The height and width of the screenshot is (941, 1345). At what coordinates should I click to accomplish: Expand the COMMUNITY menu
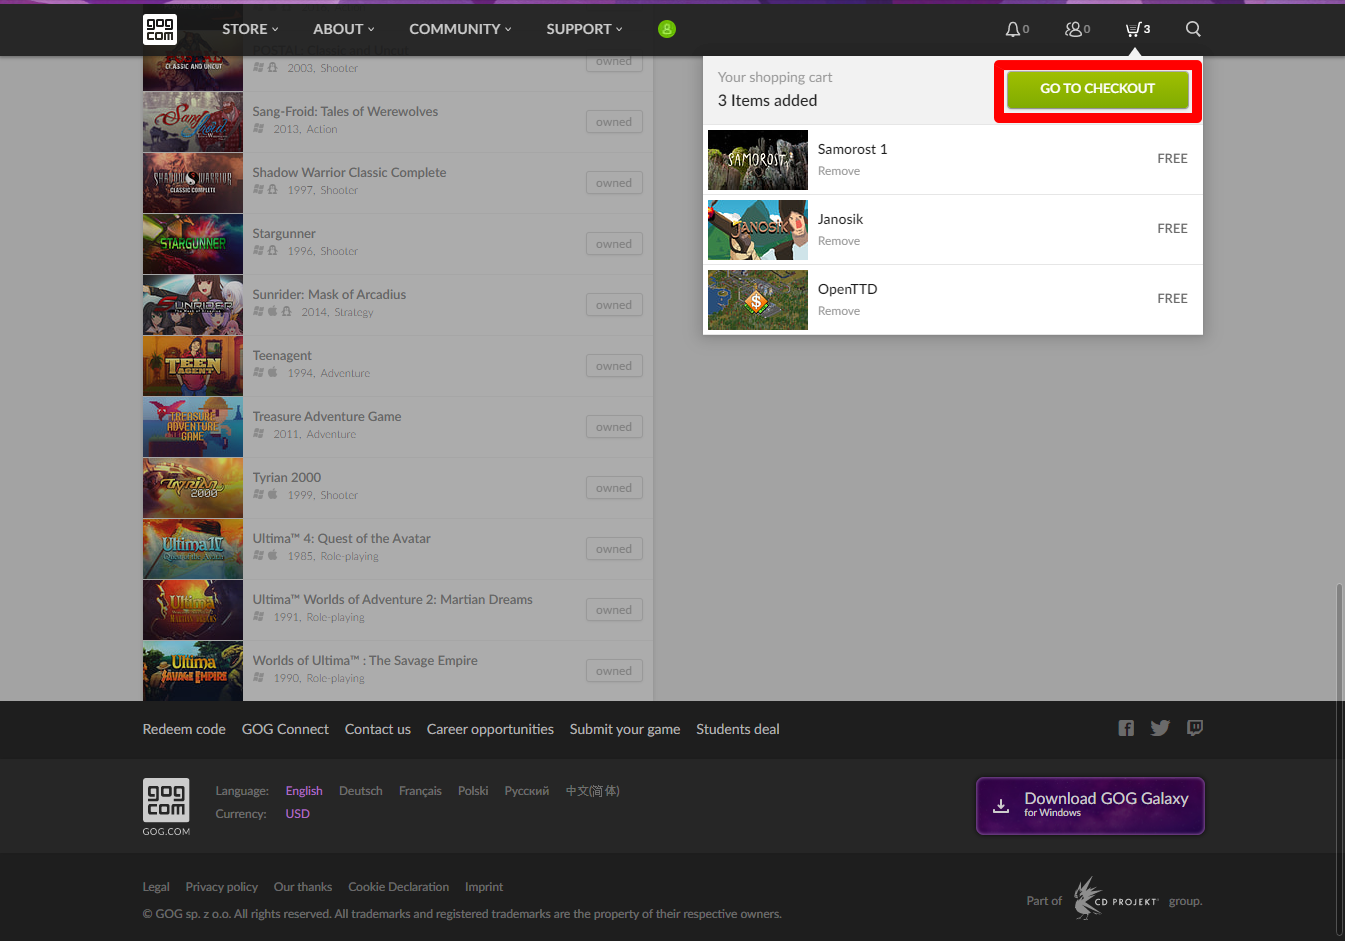460,29
